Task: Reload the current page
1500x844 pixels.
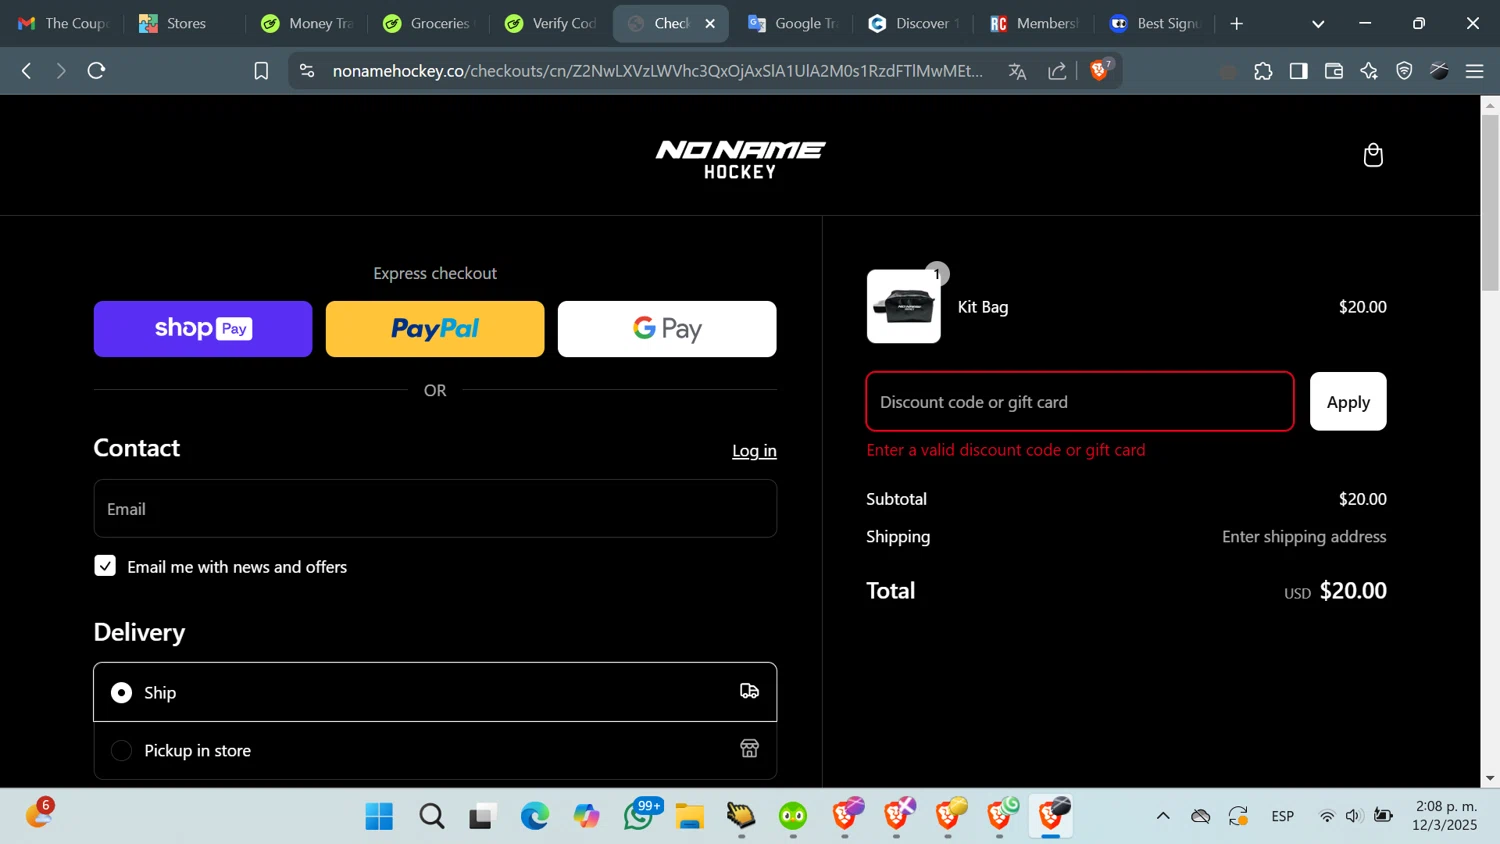Action: [x=96, y=71]
